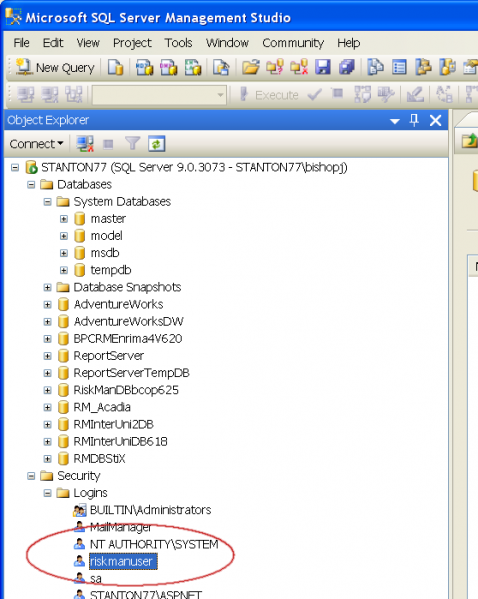The height and width of the screenshot is (599, 478).
Task: Click Stop icon in Object Explorer toolbar
Action: point(109,144)
